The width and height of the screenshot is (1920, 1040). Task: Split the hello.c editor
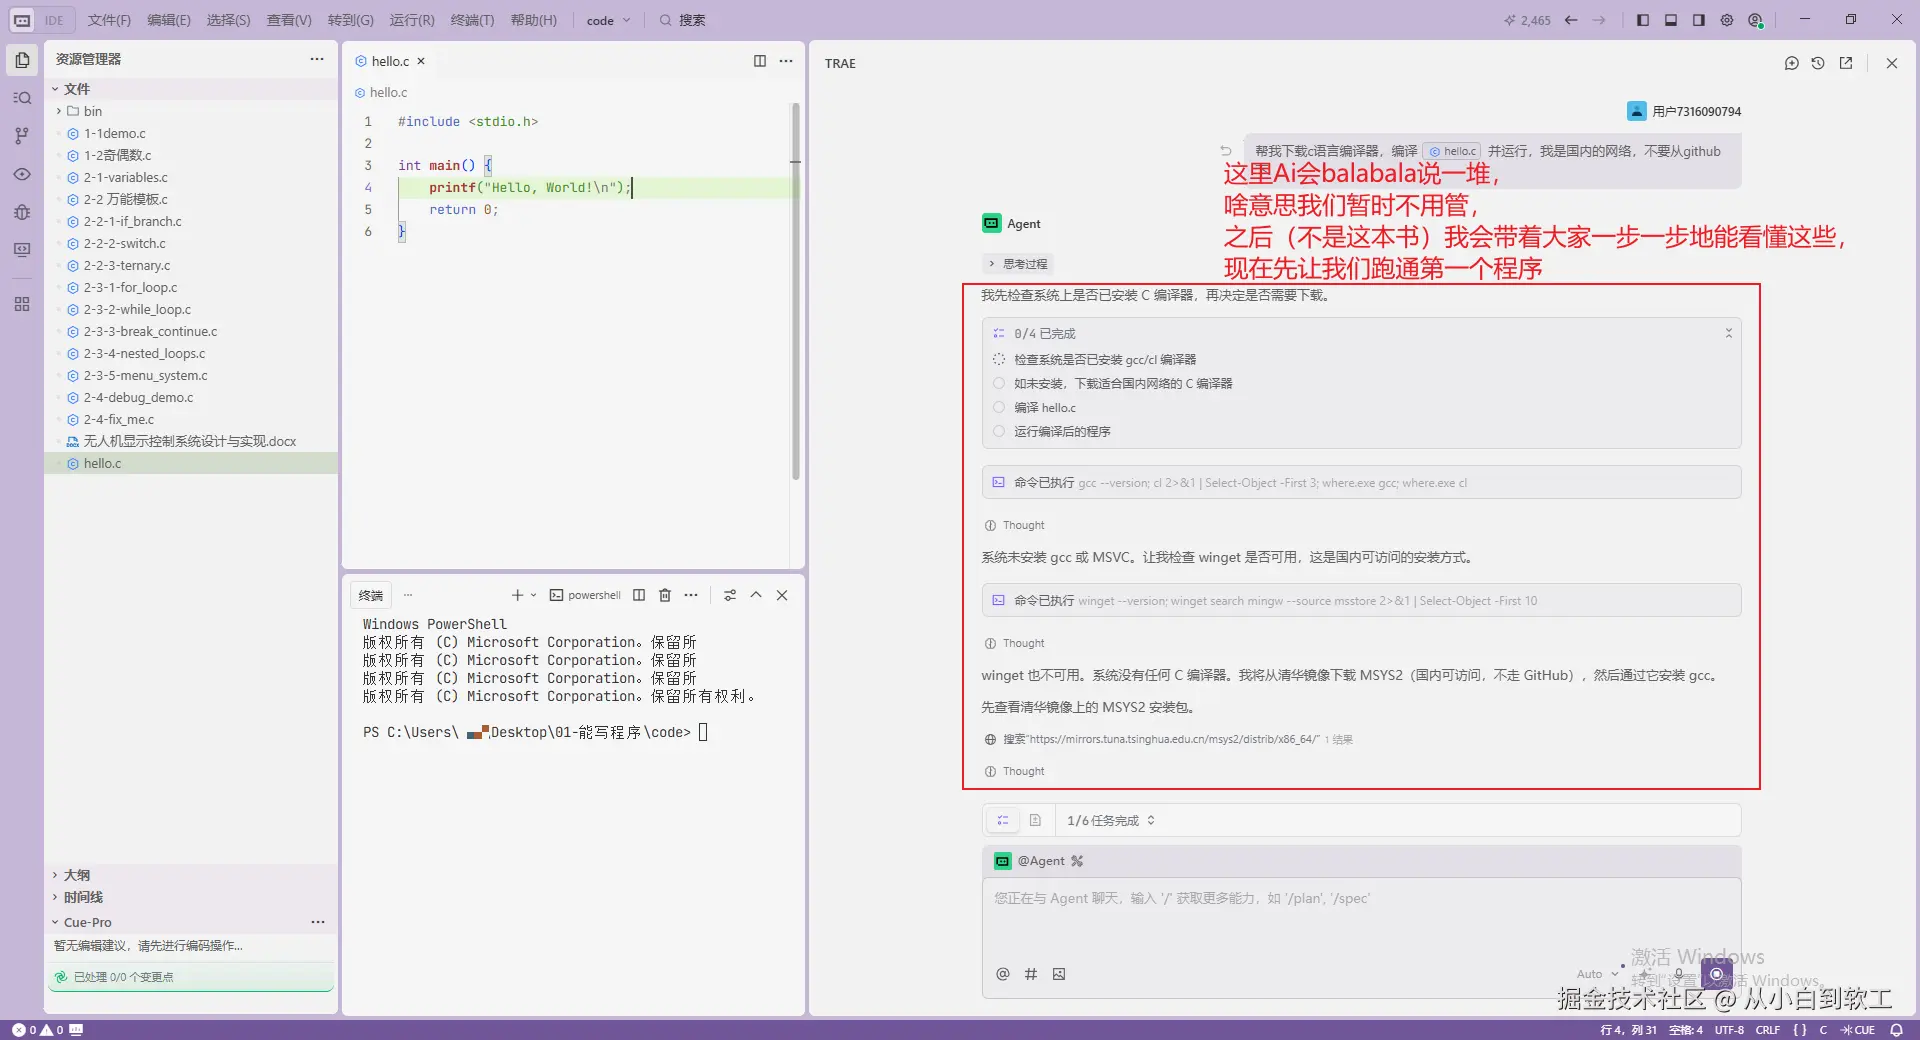coord(760,61)
